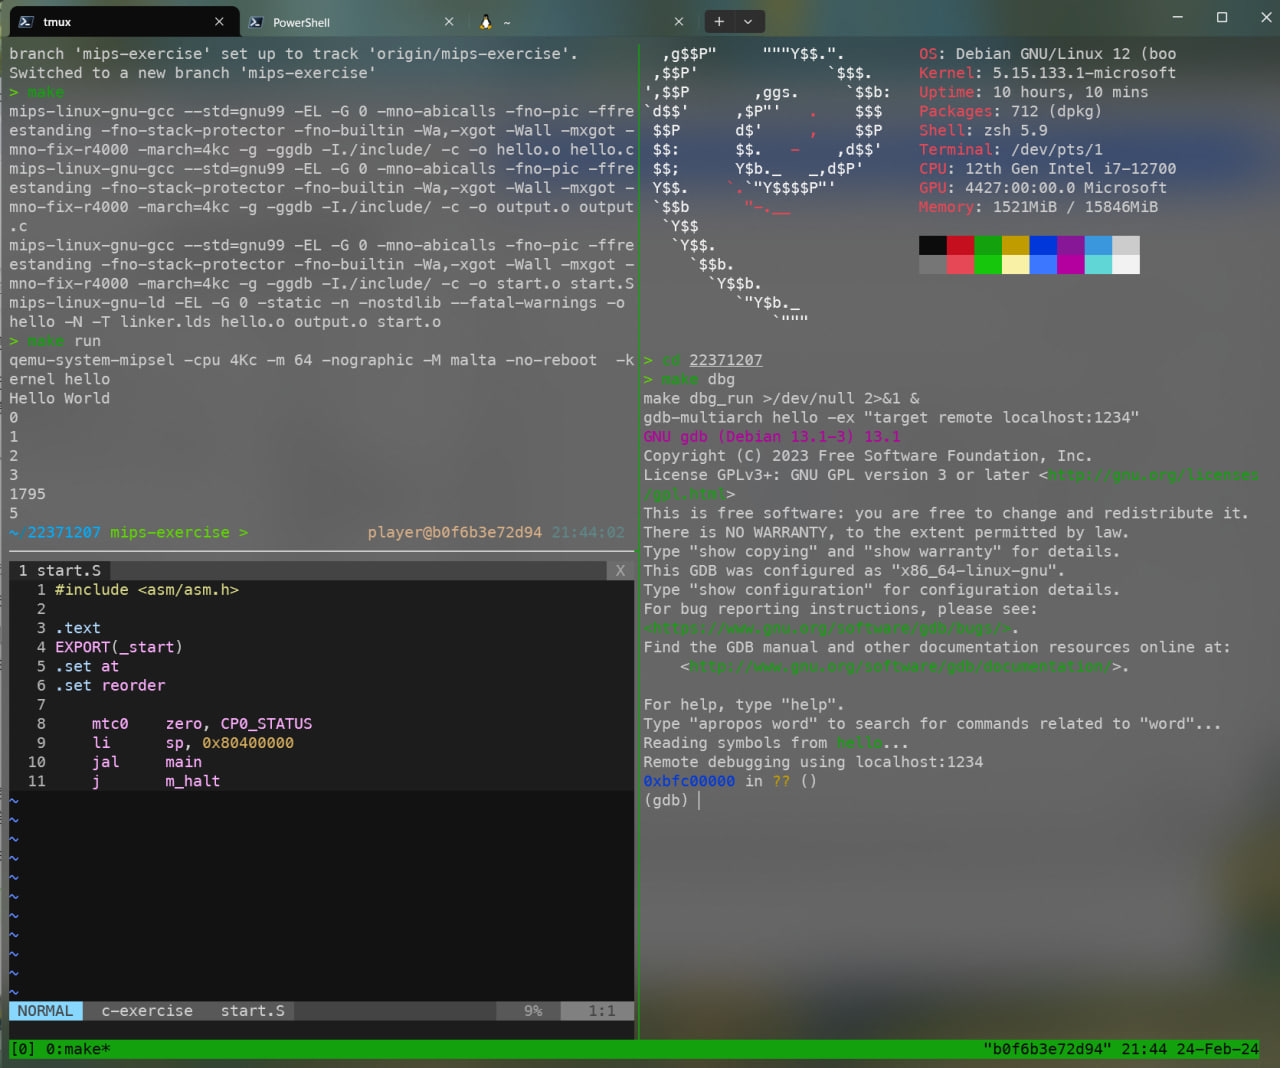Select the start.S vim tab label

(60, 570)
